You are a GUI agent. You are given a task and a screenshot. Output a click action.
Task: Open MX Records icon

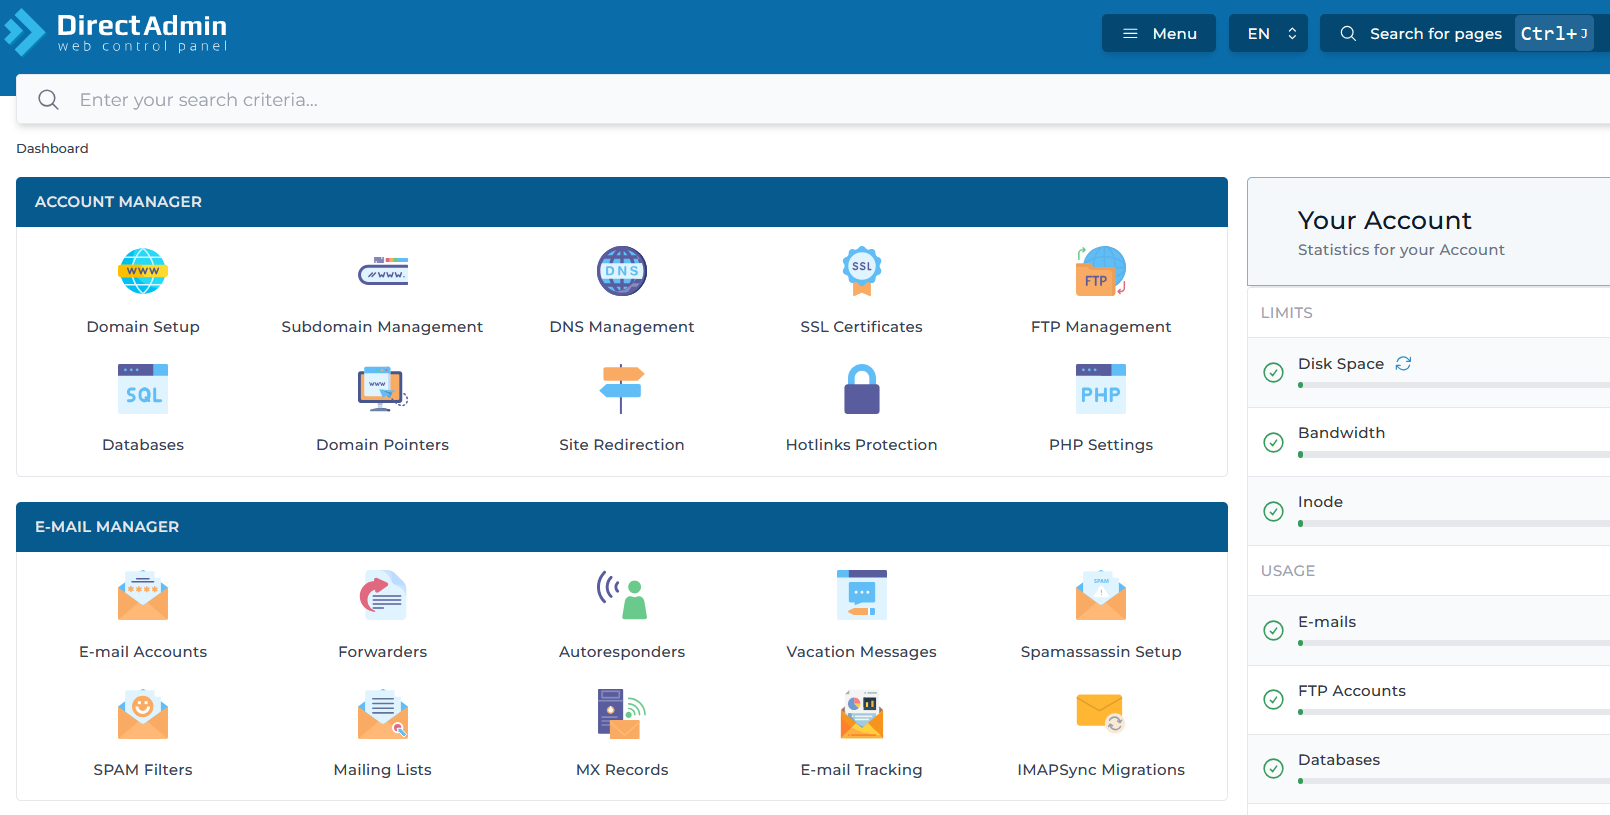(x=621, y=714)
